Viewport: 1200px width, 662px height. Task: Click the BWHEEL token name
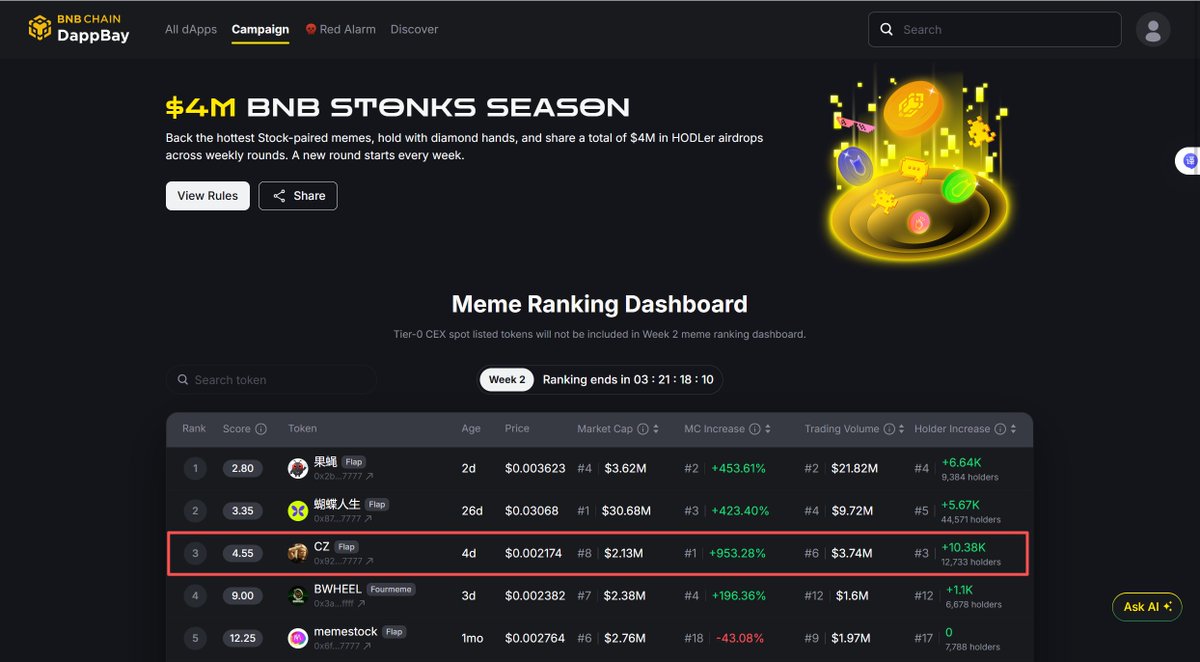(x=338, y=589)
